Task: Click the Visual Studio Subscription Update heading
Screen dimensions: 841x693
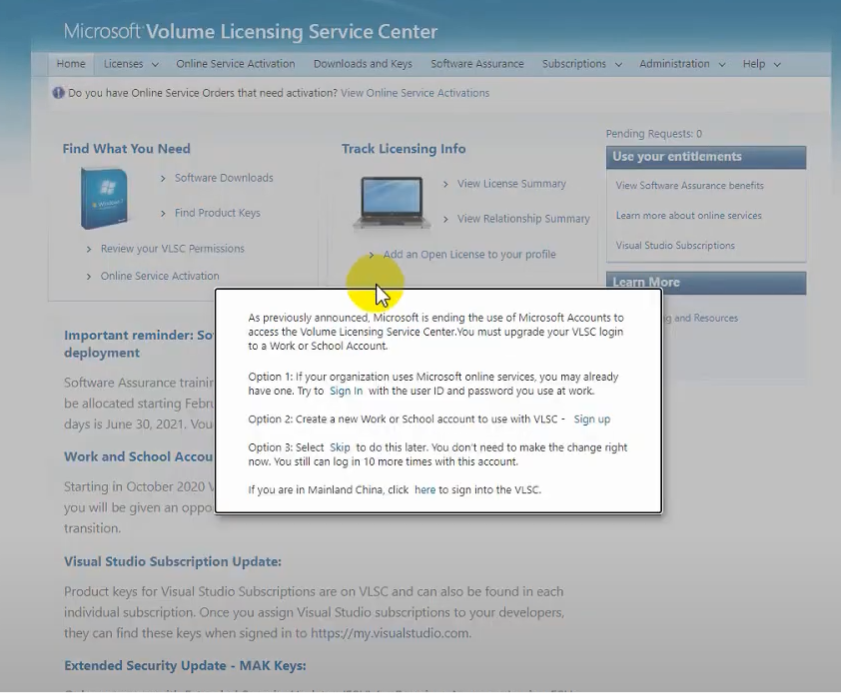Action: click(173, 562)
